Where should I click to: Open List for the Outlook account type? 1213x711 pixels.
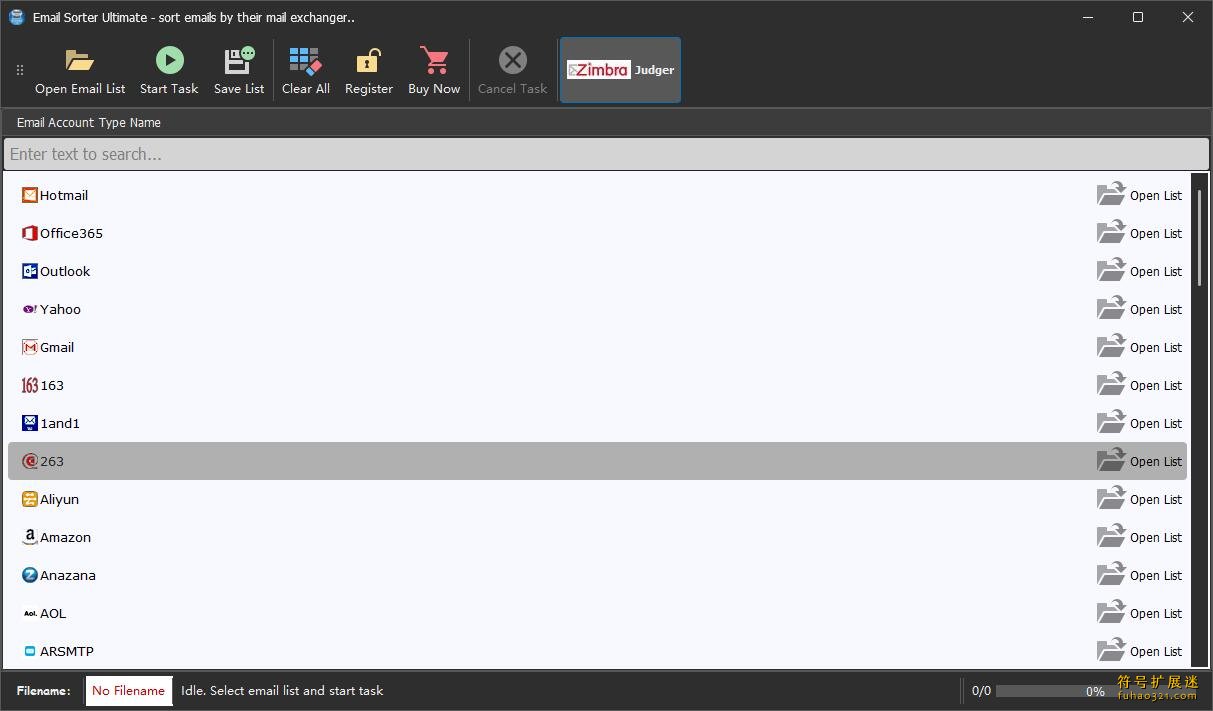(1139, 271)
